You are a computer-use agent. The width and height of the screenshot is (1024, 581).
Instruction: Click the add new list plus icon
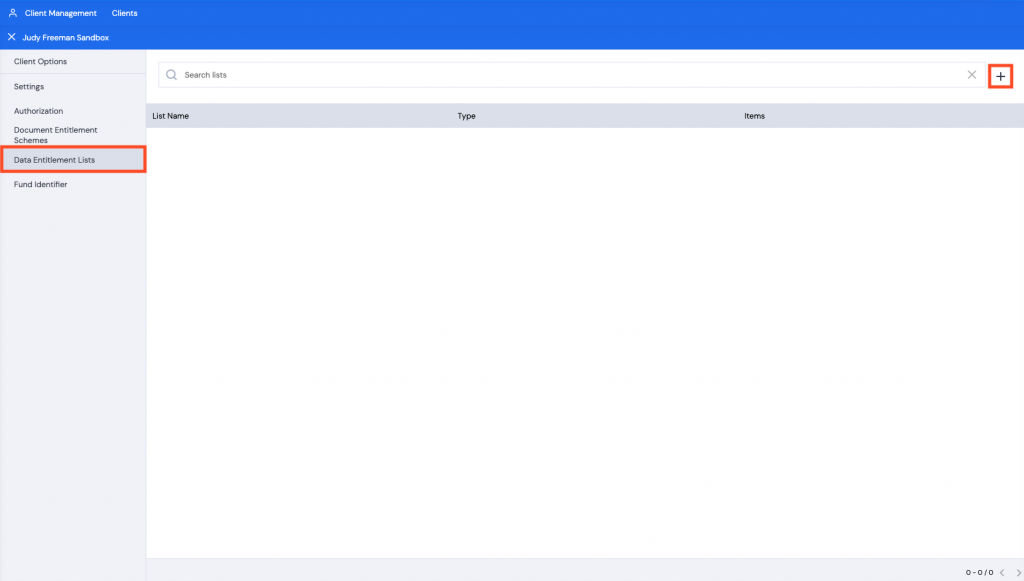1000,76
